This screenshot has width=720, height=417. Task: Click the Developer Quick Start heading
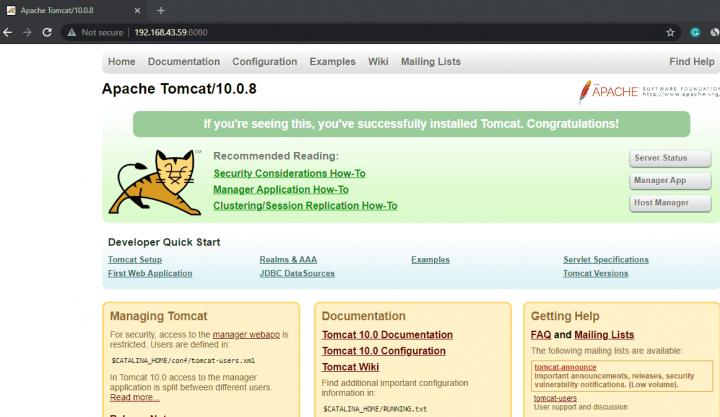point(164,242)
